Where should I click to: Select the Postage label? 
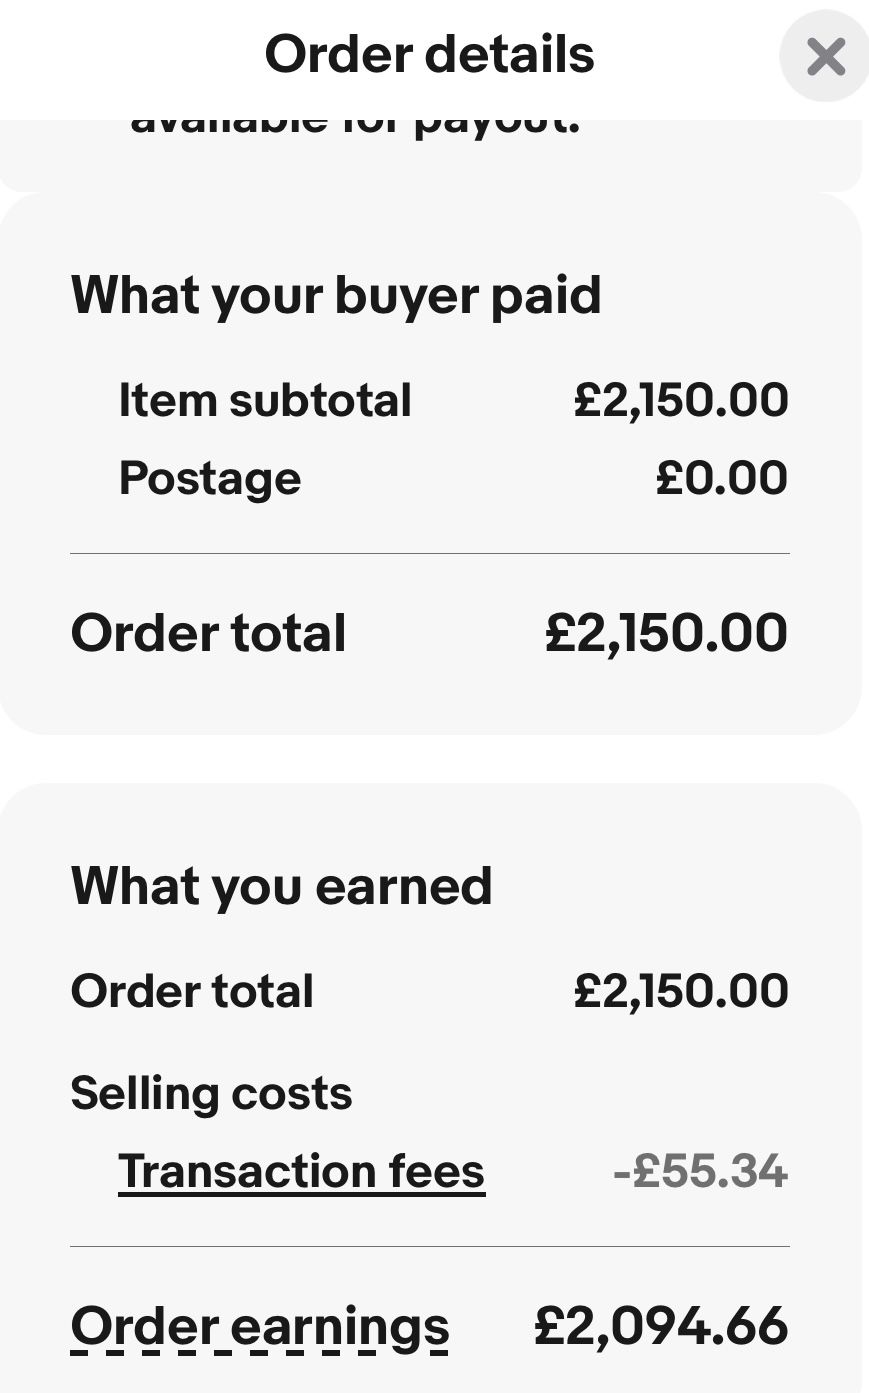pos(210,478)
